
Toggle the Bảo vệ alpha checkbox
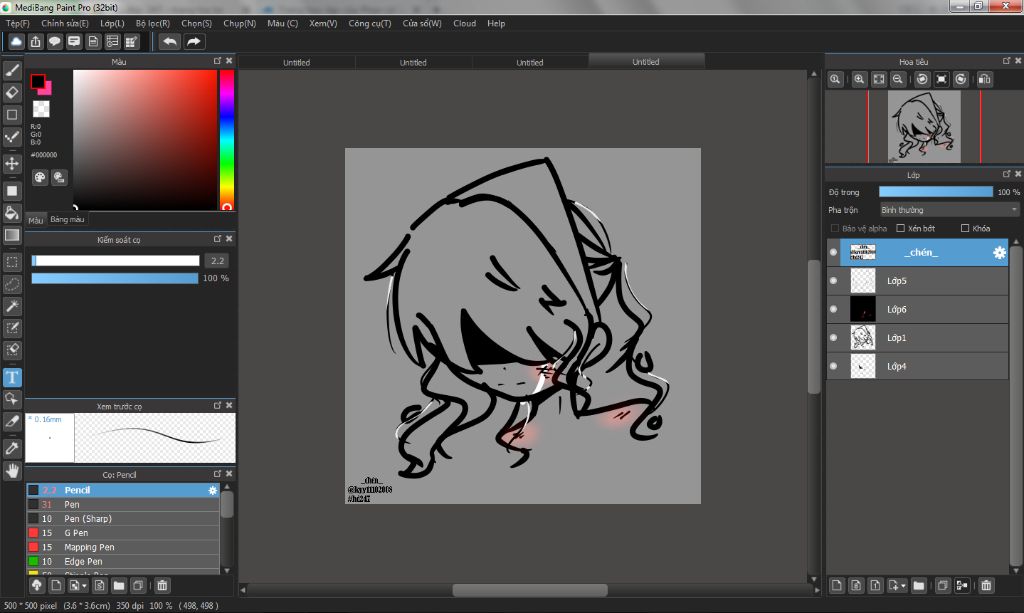pyautogui.click(x=835, y=228)
